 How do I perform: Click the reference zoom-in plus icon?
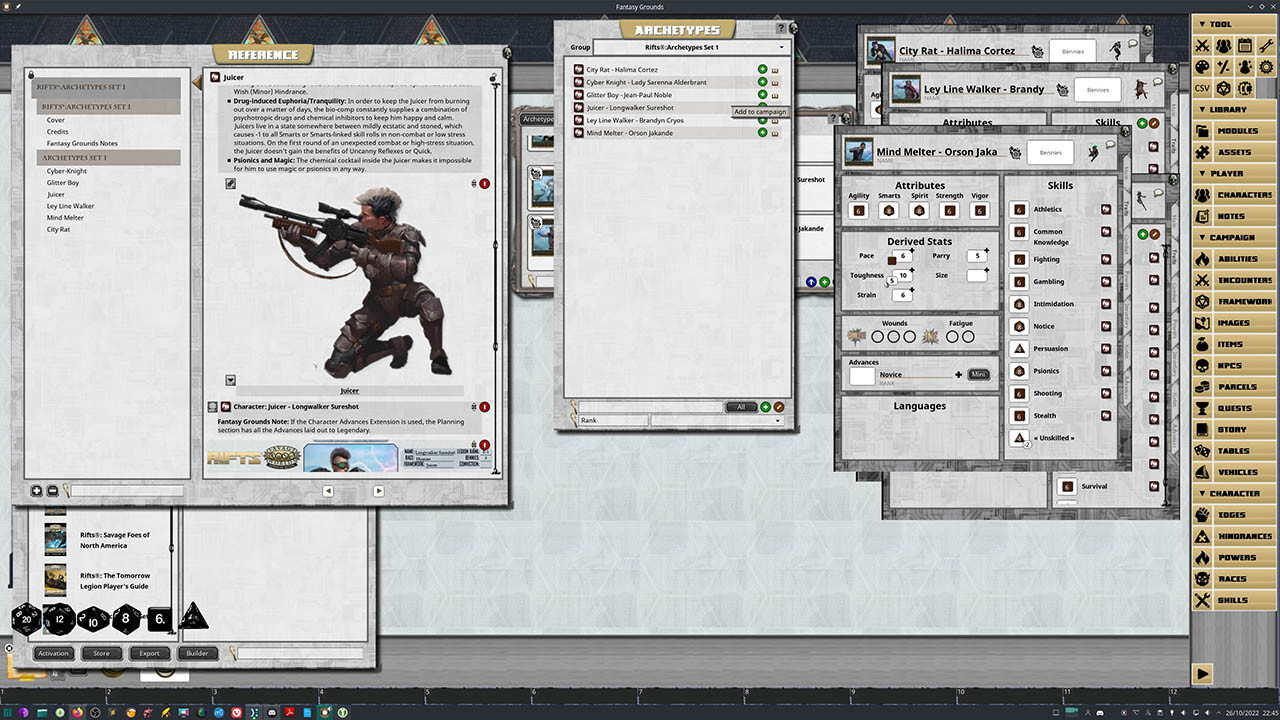(37, 491)
